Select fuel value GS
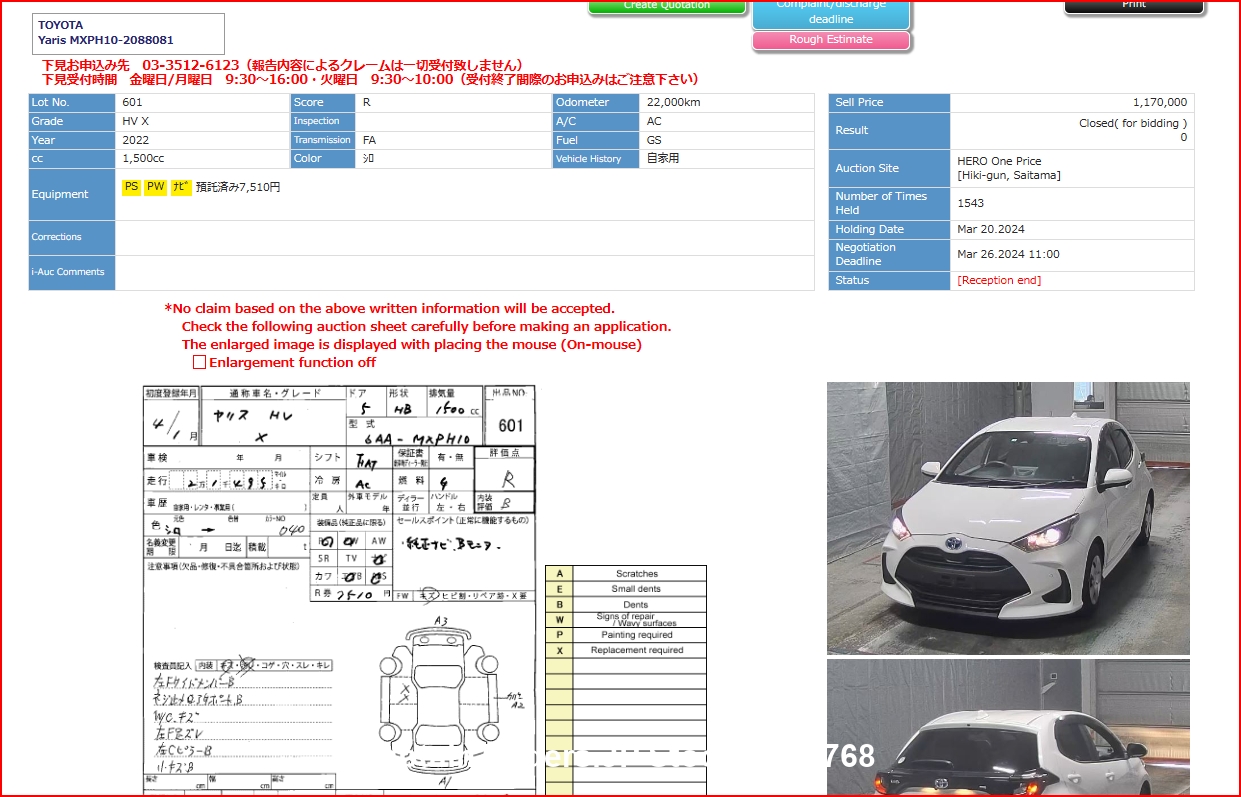 click(655, 140)
